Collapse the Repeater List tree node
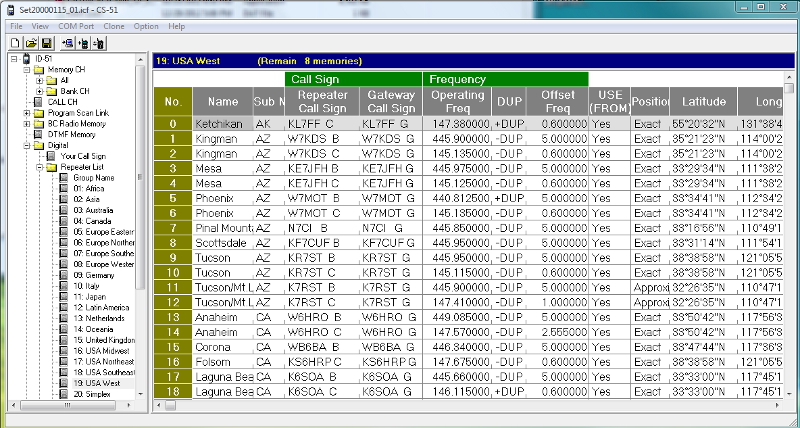The width and height of the screenshot is (800, 428). click(x=39, y=167)
